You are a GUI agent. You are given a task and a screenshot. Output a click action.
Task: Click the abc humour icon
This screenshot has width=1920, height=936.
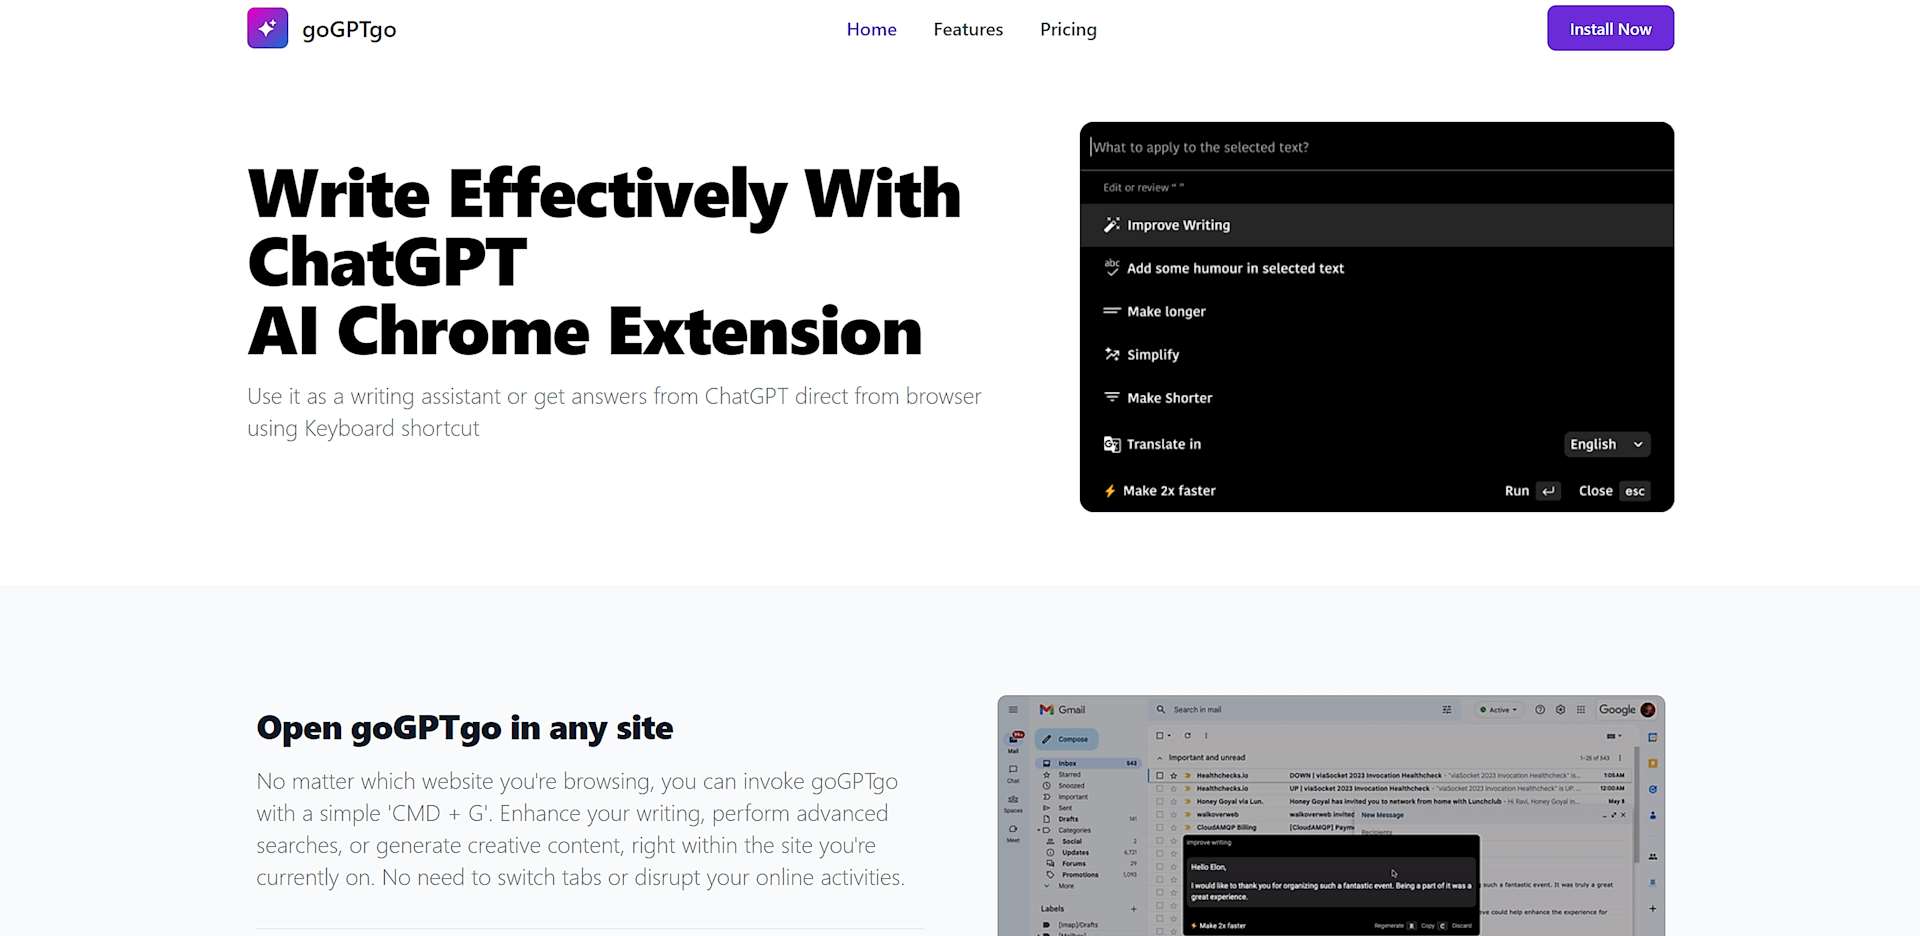point(1111,267)
